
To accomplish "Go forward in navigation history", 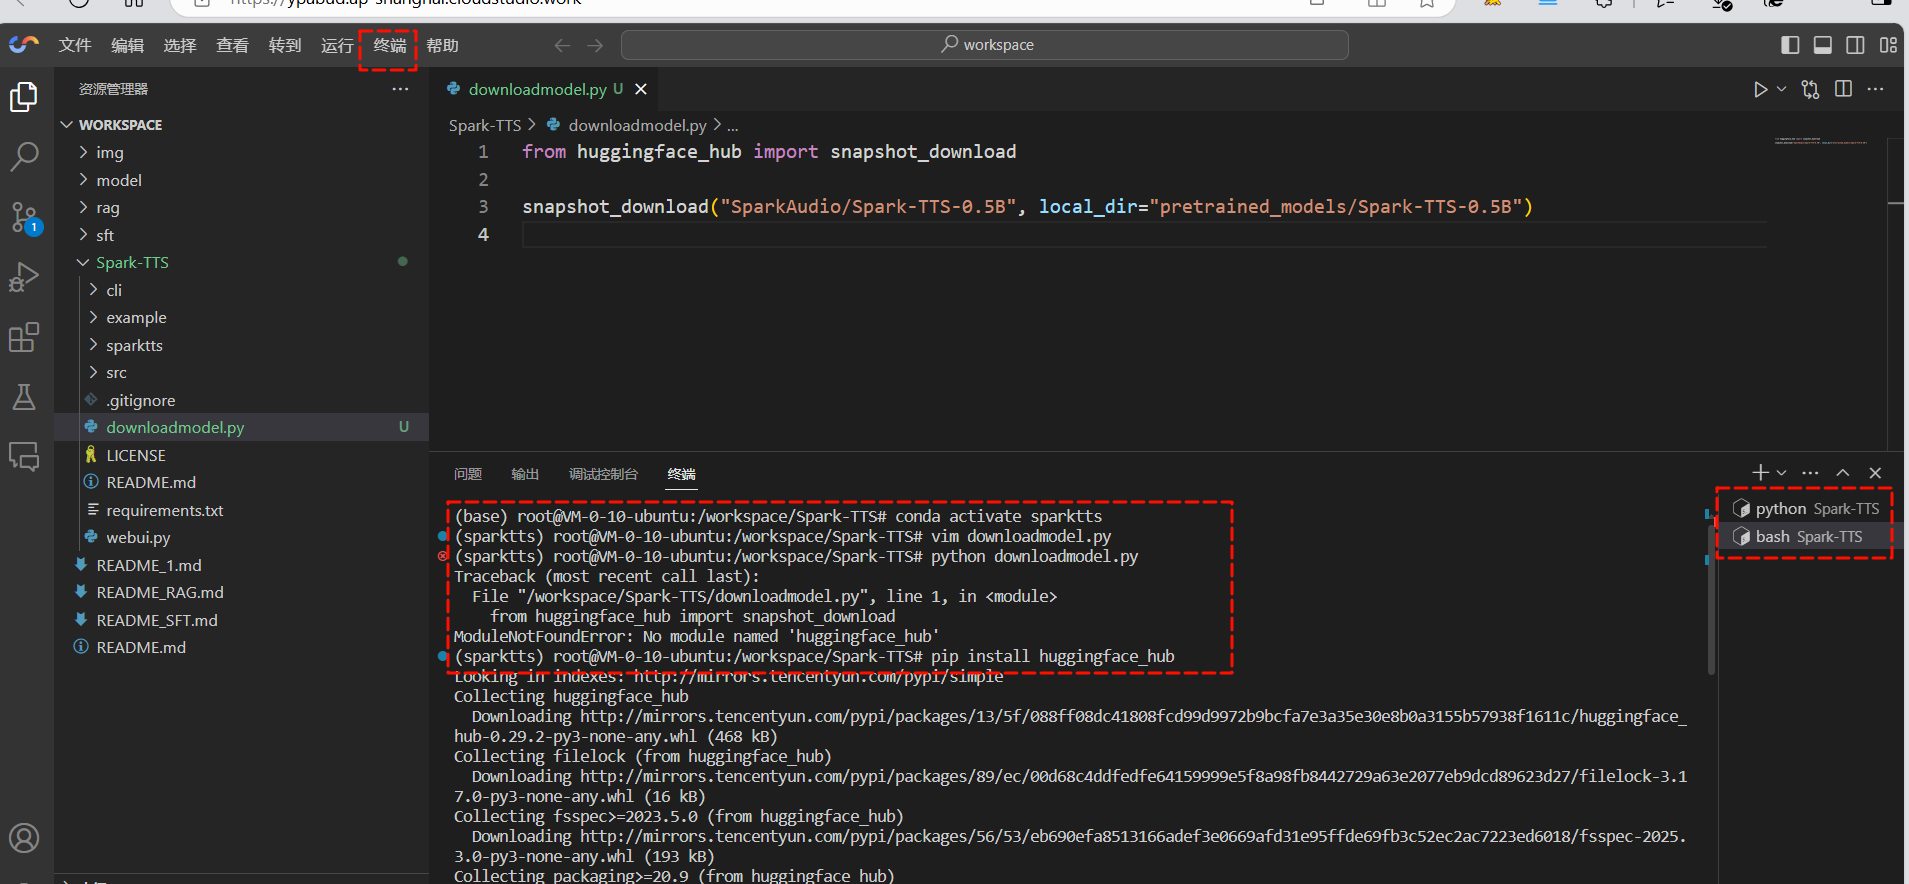I will [595, 45].
